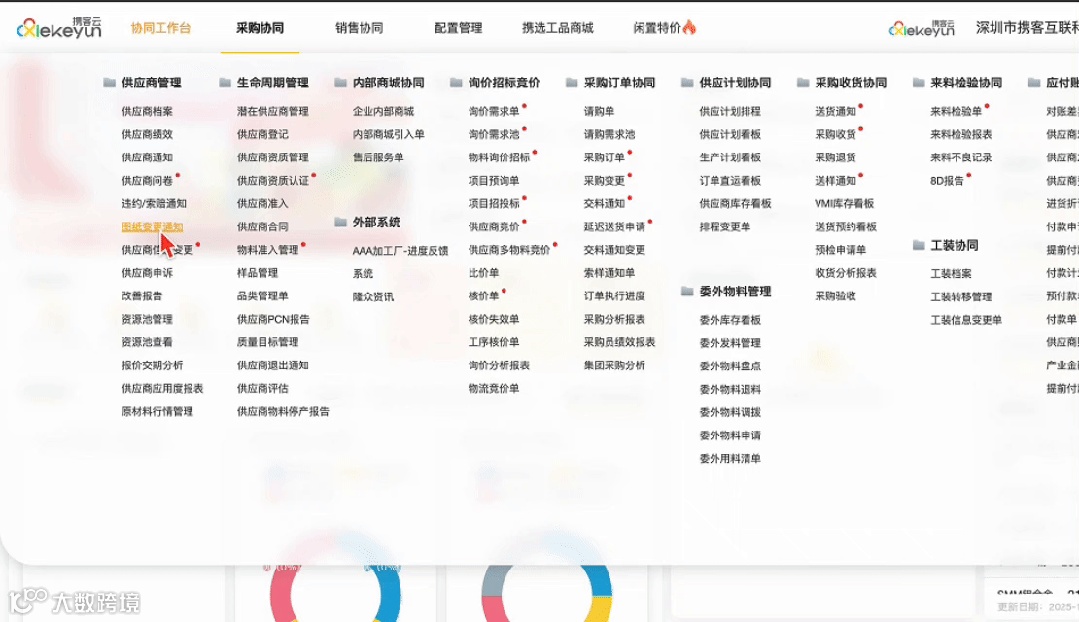Screen dimensions: 1079x622
Task: Click the folder icon beside 生命周期管理
Action: pos(224,82)
